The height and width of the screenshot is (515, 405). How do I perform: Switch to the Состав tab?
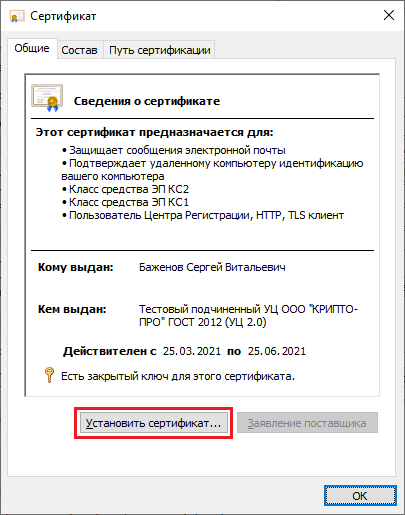[79, 50]
